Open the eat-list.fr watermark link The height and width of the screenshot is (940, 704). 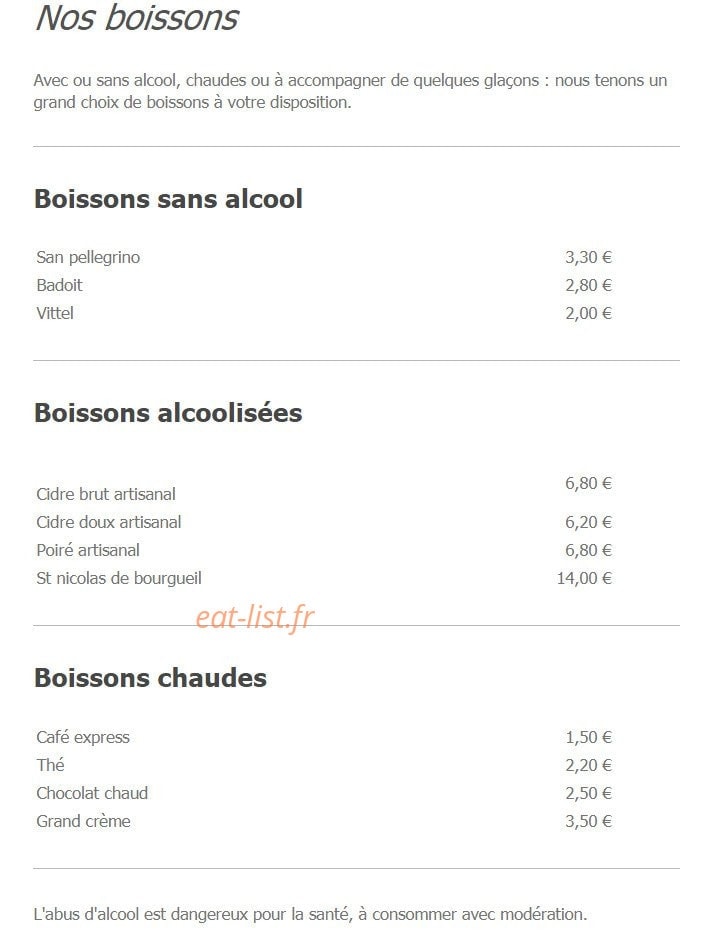point(255,617)
